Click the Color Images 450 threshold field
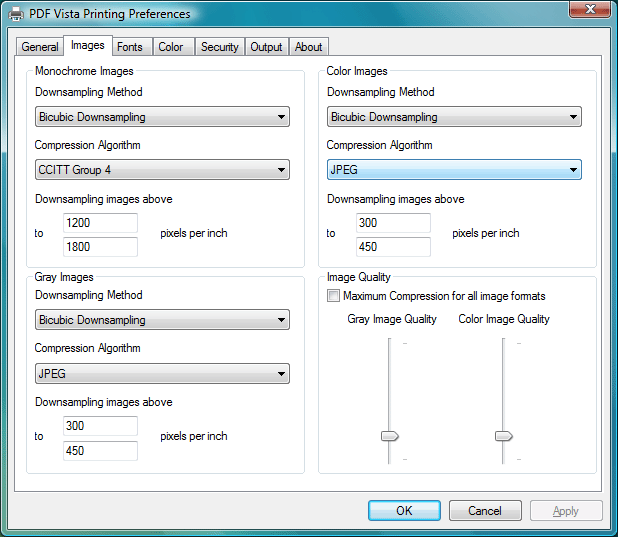This screenshot has width=618, height=537. coord(393,247)
